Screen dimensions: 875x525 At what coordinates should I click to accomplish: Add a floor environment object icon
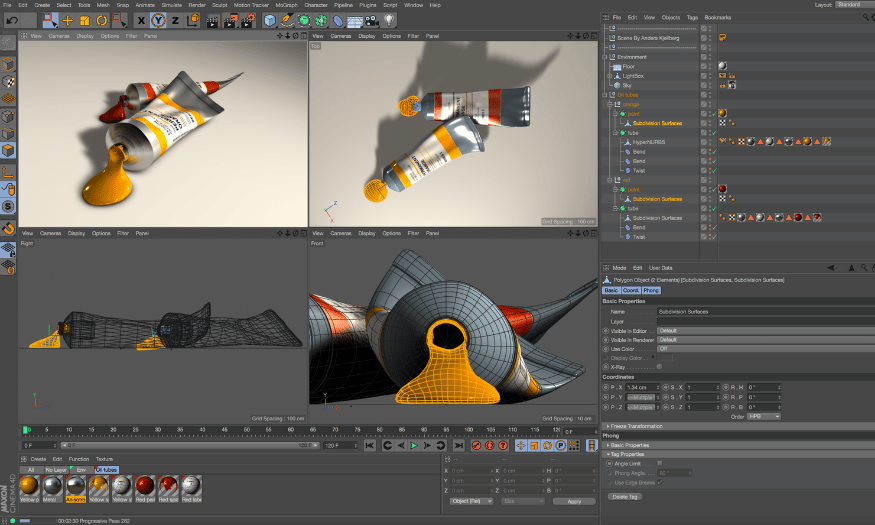(x=355, y=21)
